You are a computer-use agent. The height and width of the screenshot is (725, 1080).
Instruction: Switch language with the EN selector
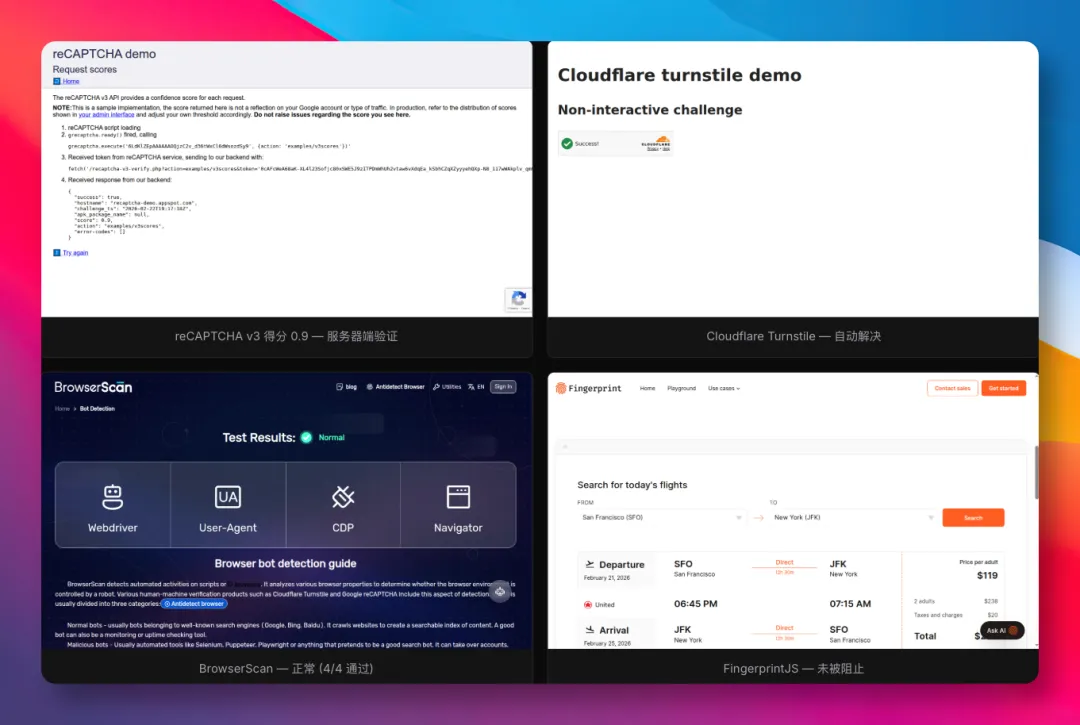(476, 387)
